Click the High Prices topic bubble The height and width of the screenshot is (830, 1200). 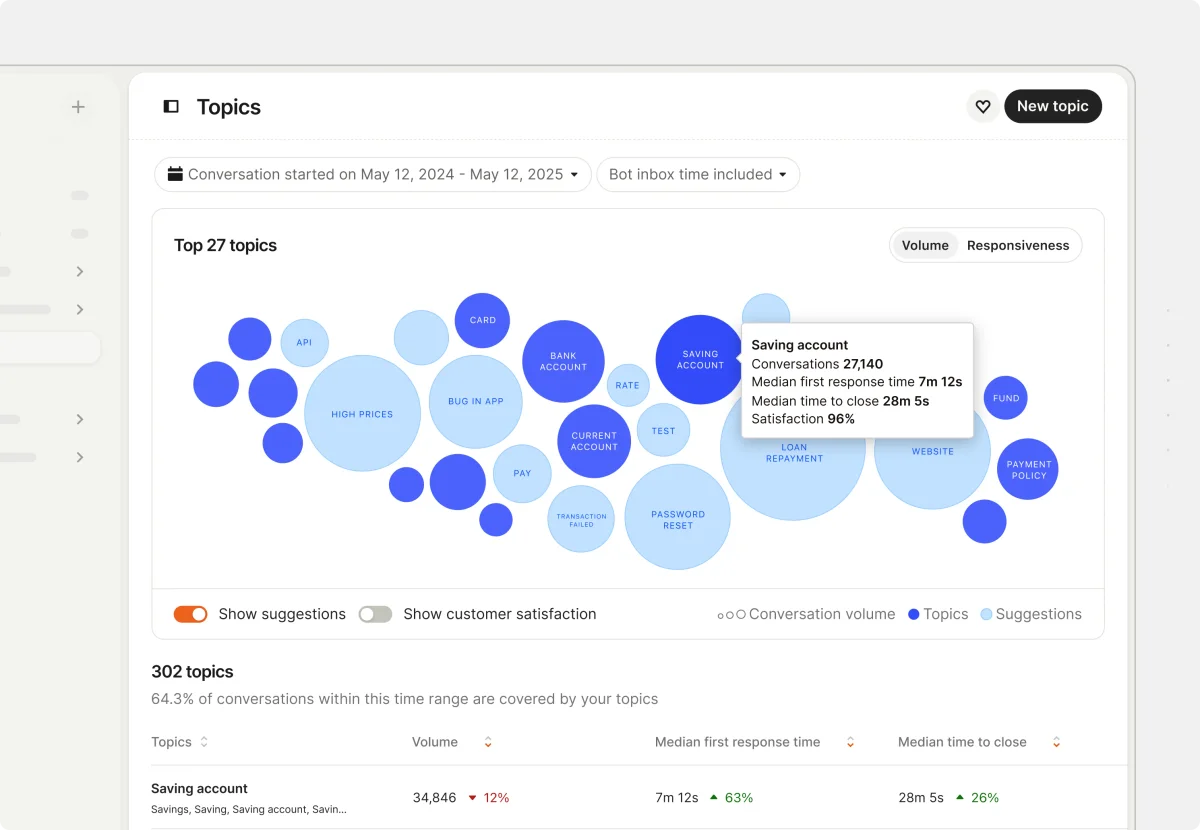[x=362, y=413]
